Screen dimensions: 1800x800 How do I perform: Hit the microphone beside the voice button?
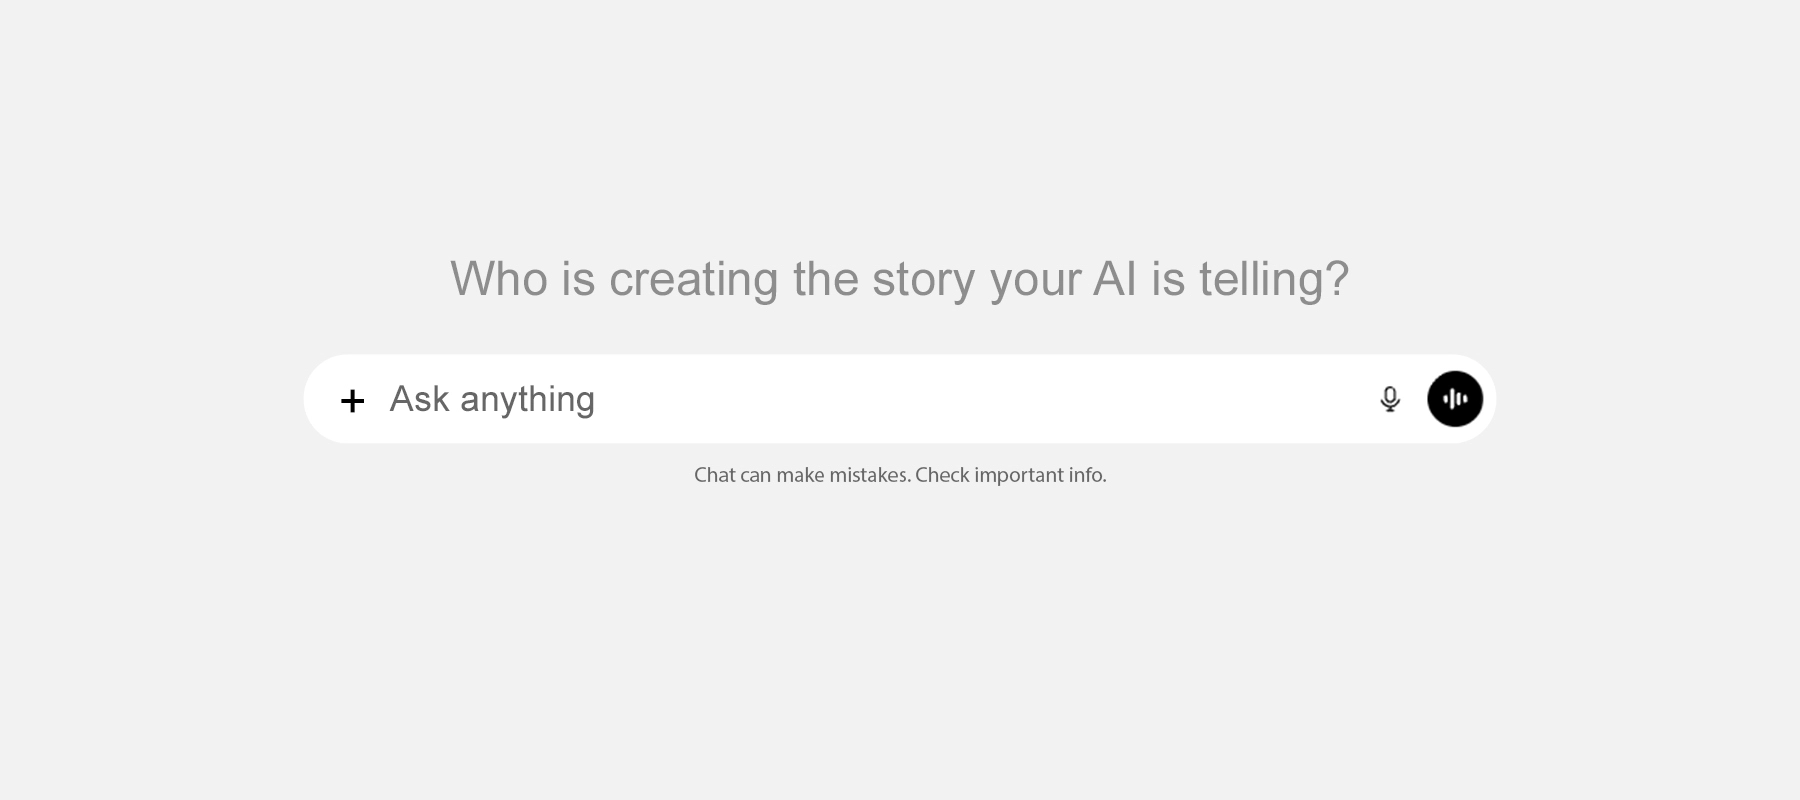[1389, 399]
